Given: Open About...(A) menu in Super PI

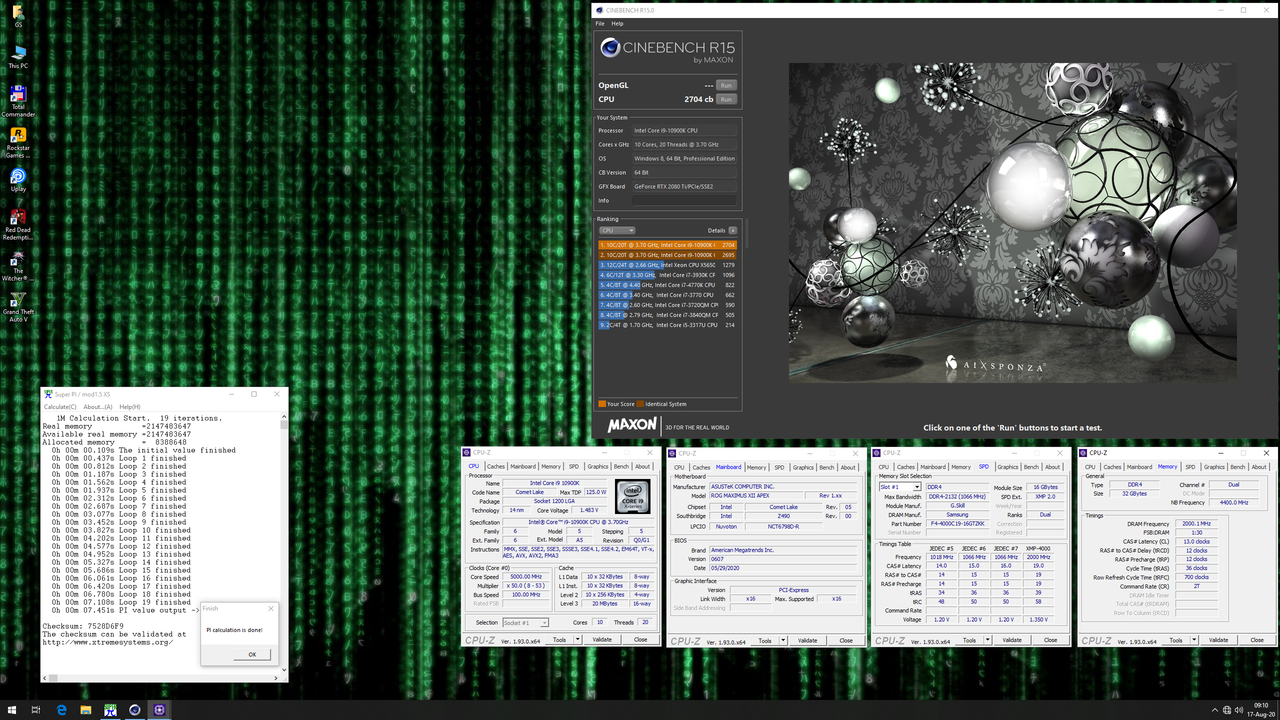Looking at the screenshot, I should [x=98, y=407].
